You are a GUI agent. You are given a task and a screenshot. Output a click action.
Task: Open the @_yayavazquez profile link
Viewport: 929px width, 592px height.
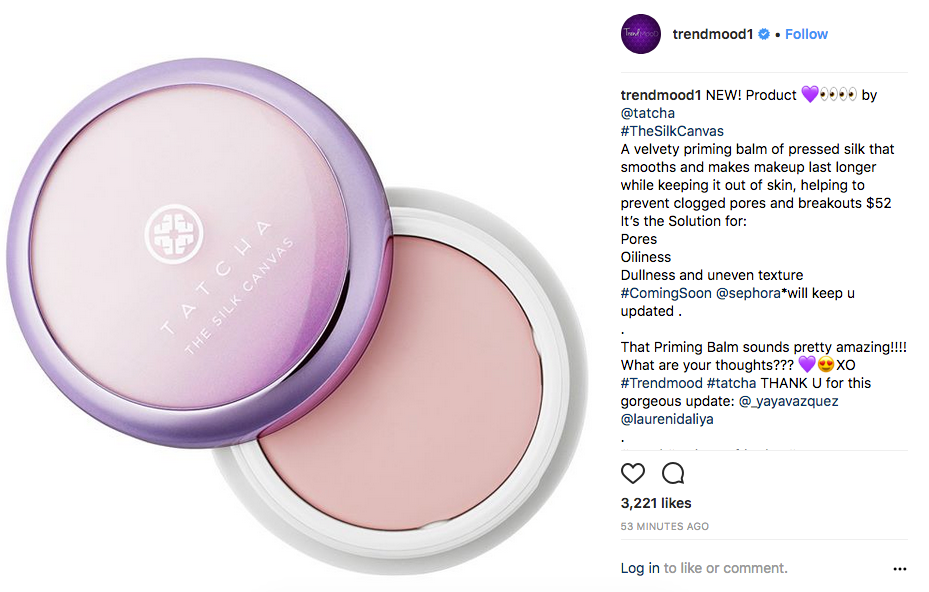pyautogui.click(x=789, y=401)
